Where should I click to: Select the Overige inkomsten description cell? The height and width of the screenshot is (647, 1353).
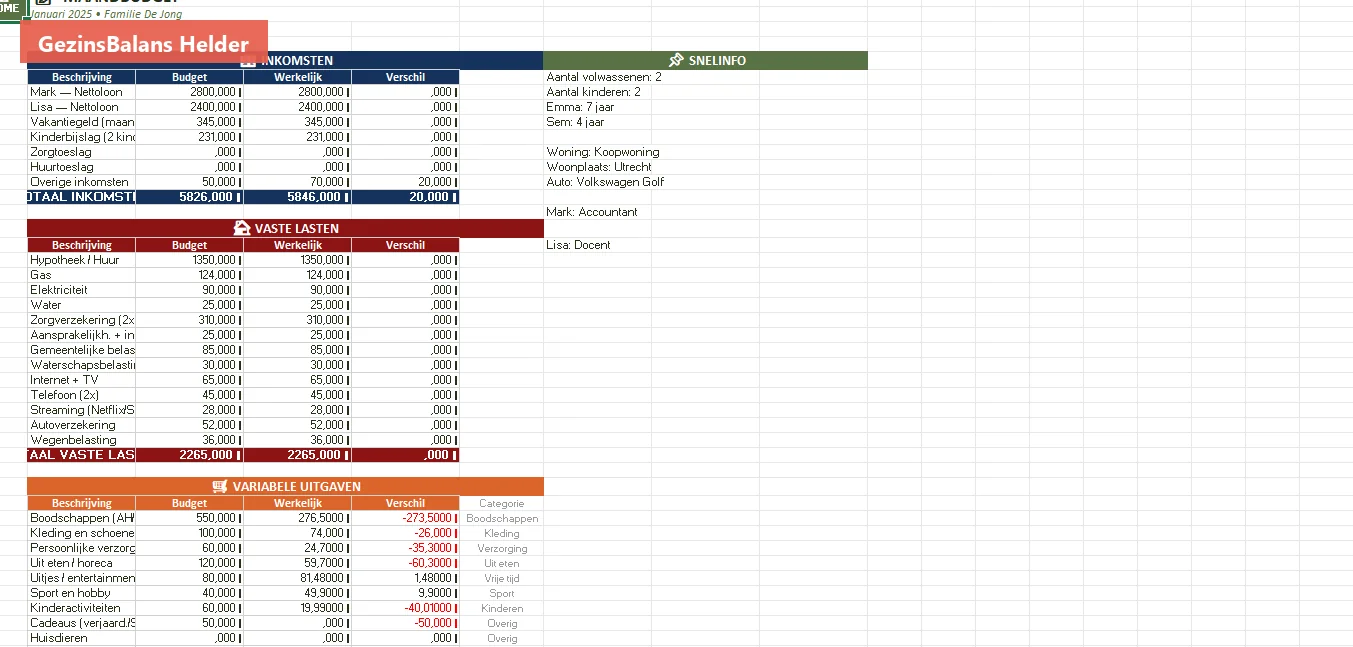(x=81, y=182)
